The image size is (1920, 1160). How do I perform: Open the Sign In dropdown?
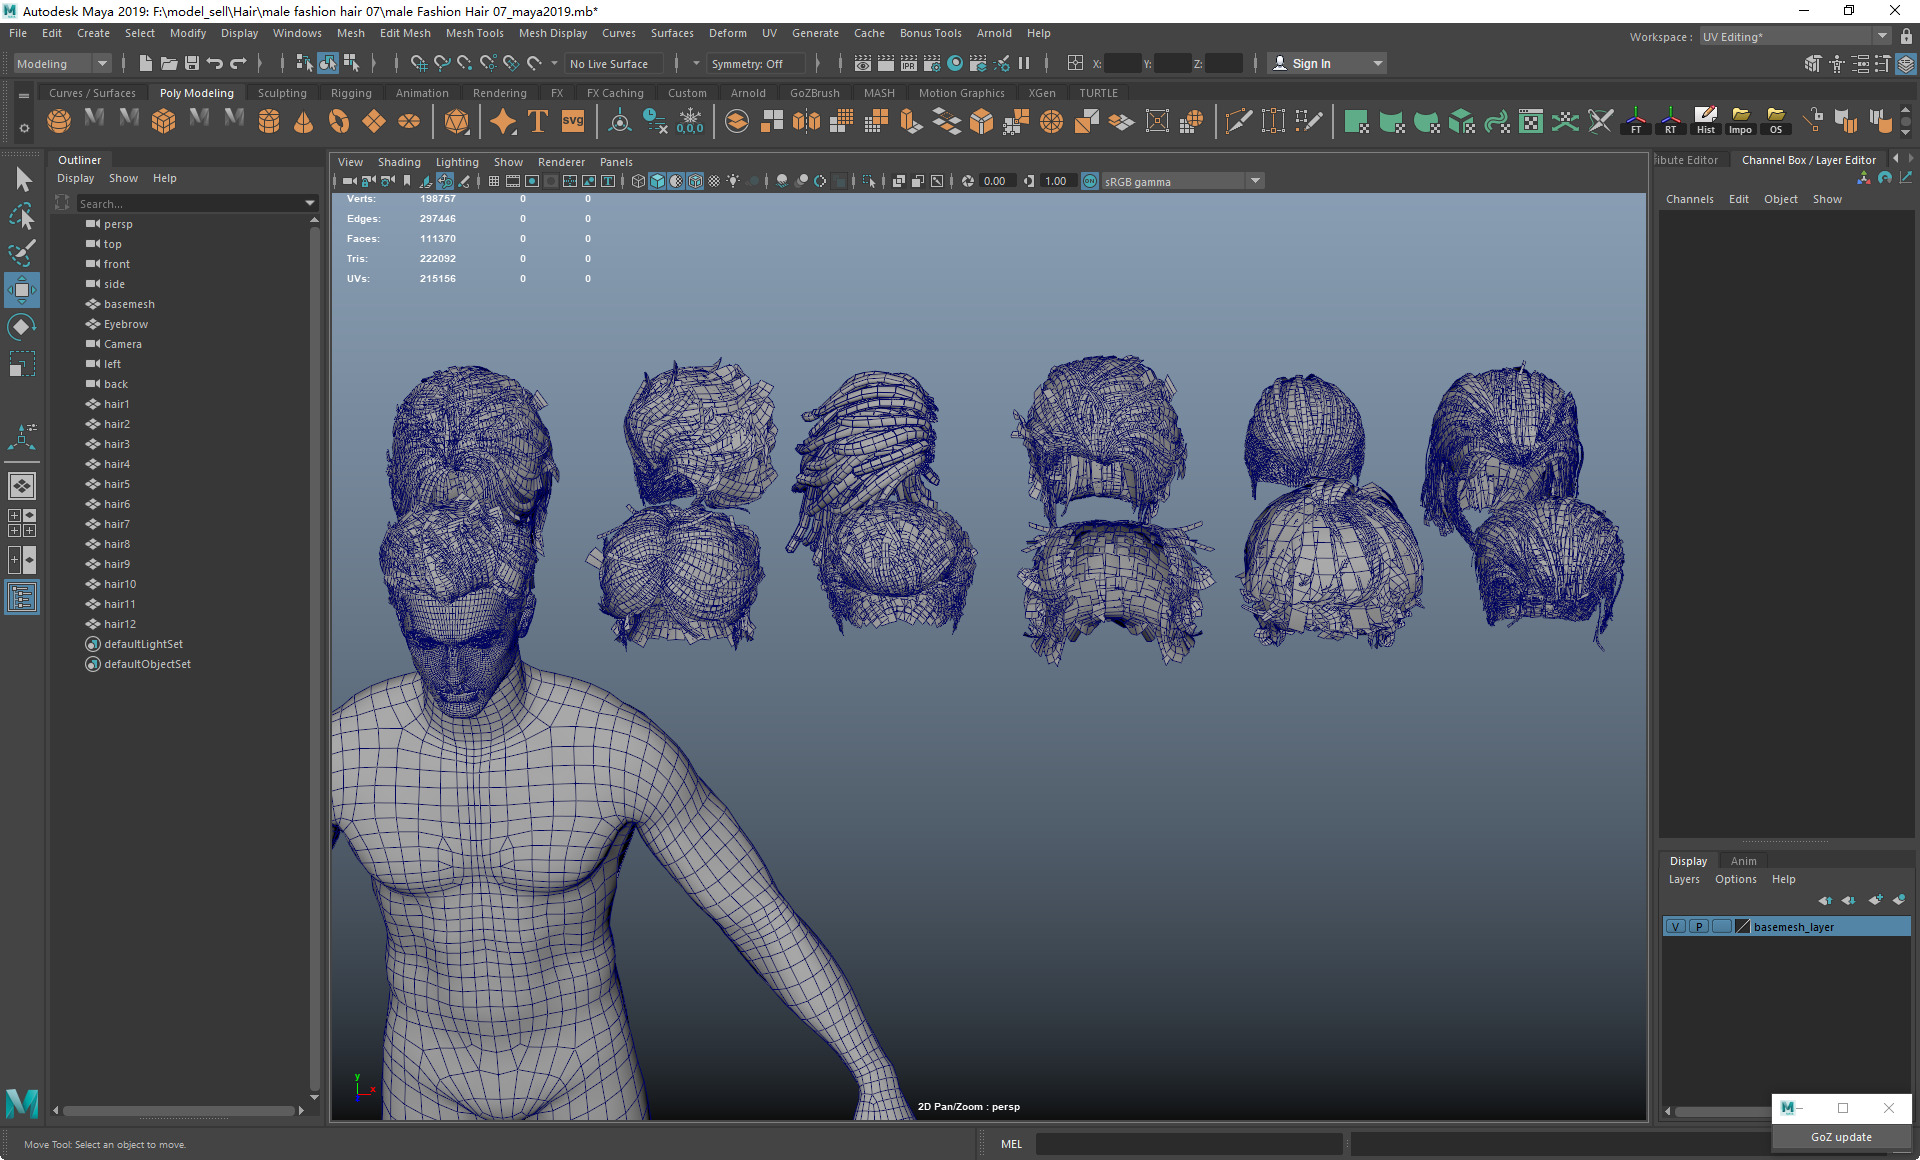tap(1327, 64)
